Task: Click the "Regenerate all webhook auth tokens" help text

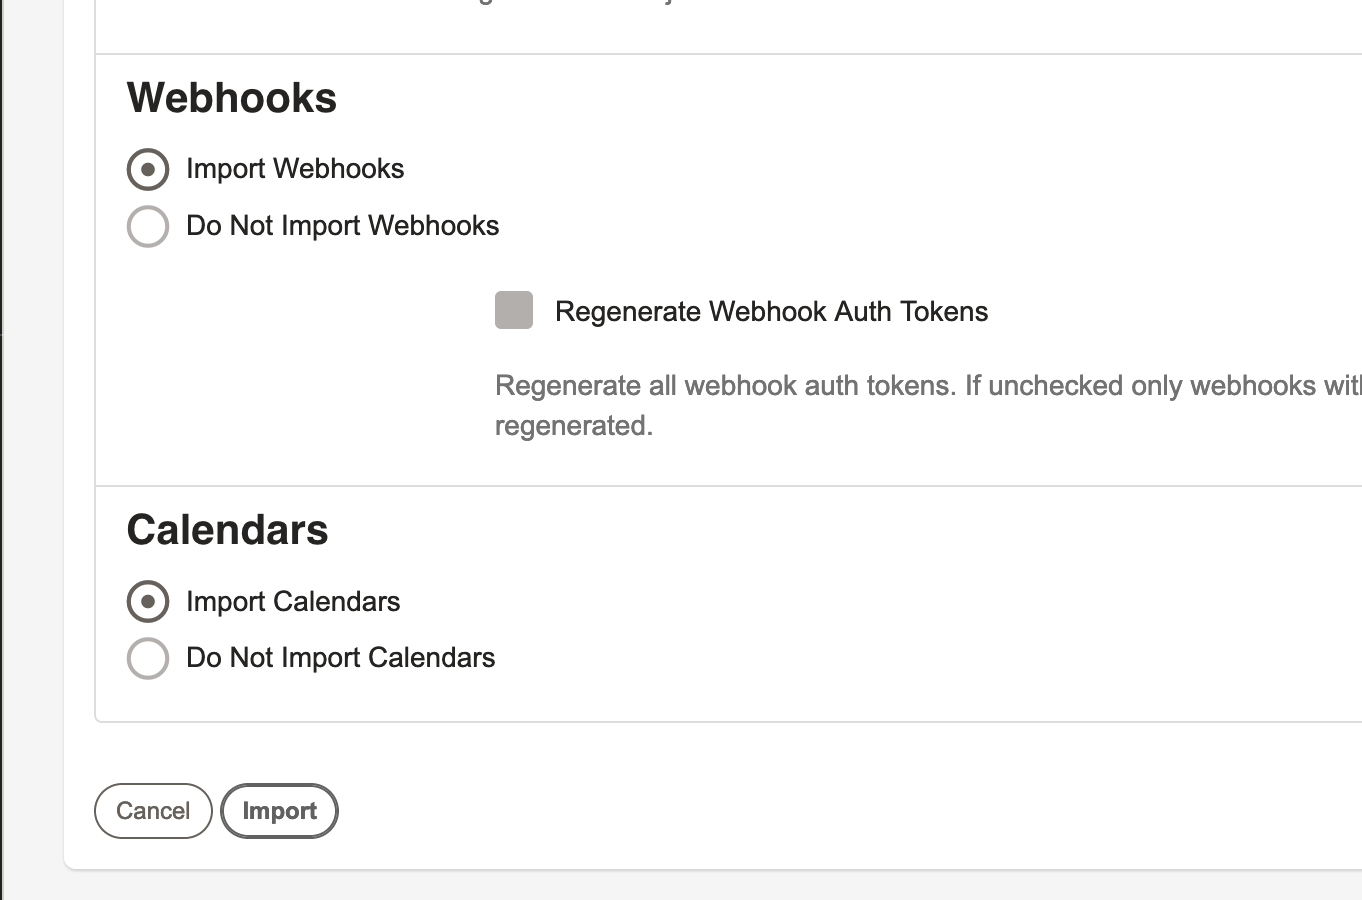Action: pyautogui.click(x=725, y=386)
